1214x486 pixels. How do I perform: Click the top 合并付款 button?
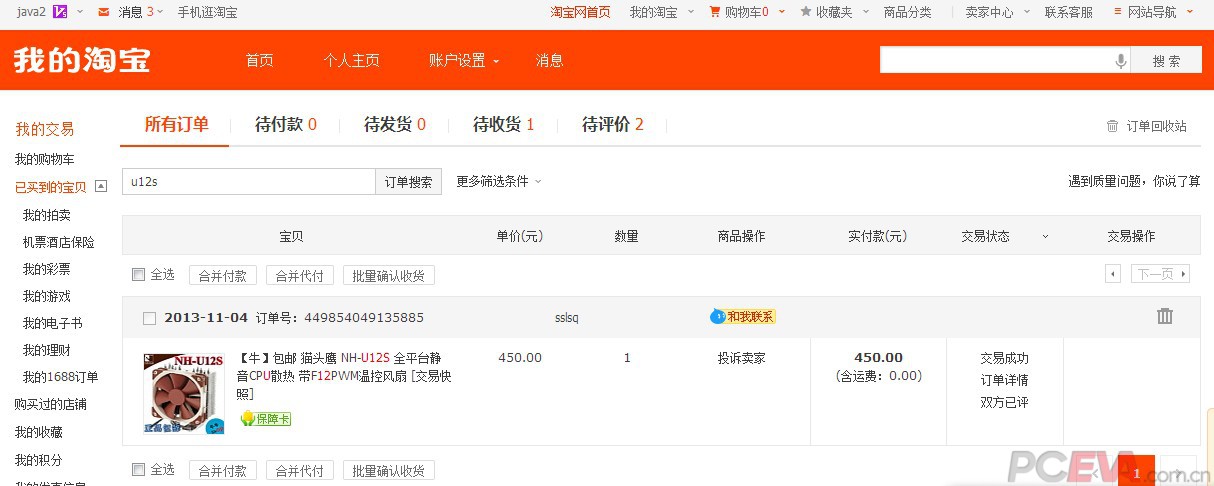(x=223, y=275)
